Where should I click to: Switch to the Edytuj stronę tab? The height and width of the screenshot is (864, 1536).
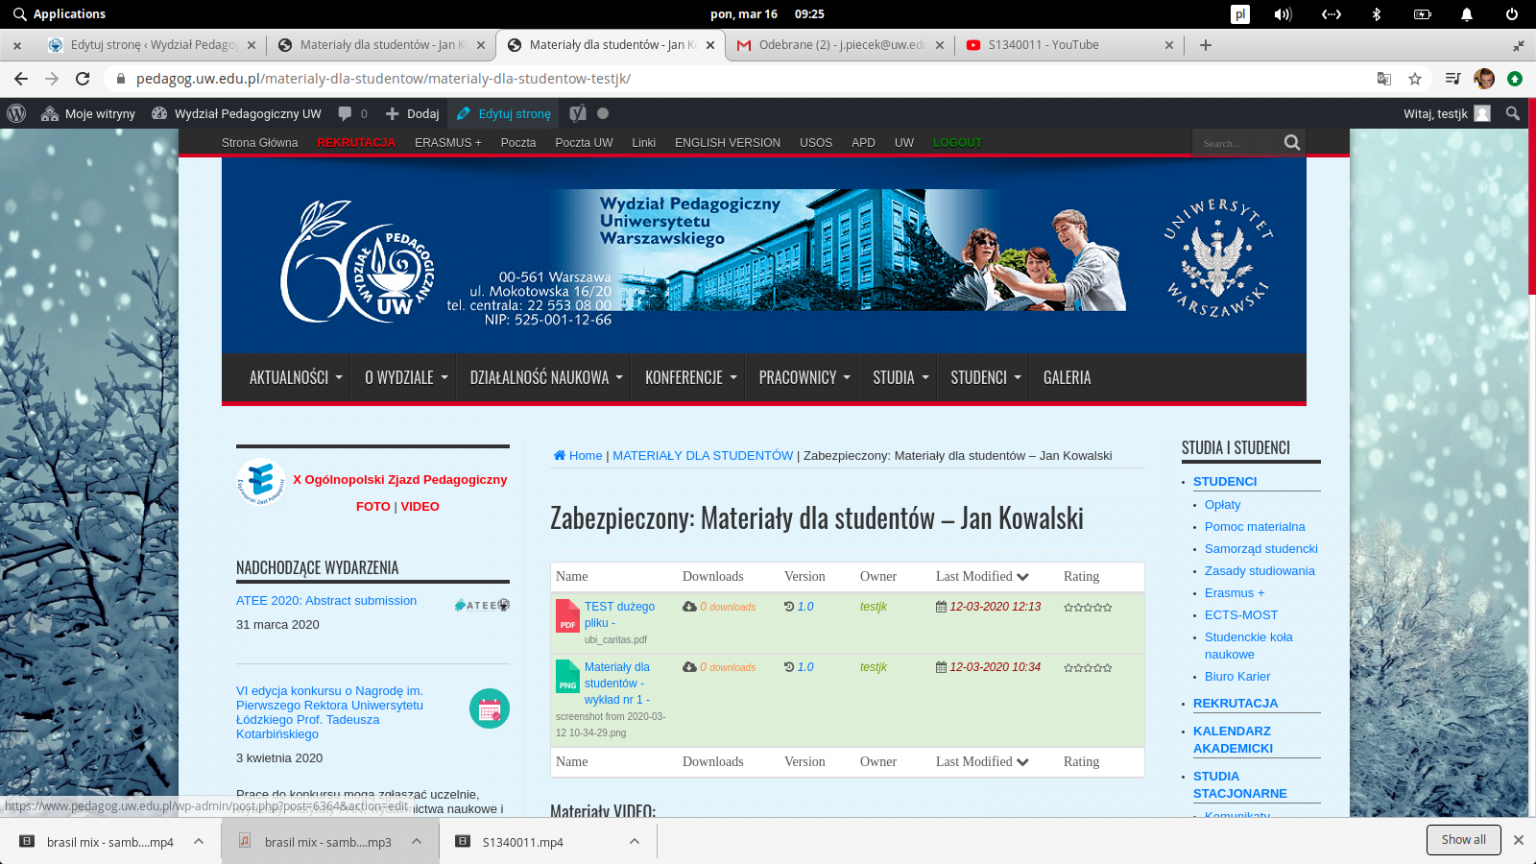pyautogui.click(x=152, y=45)
